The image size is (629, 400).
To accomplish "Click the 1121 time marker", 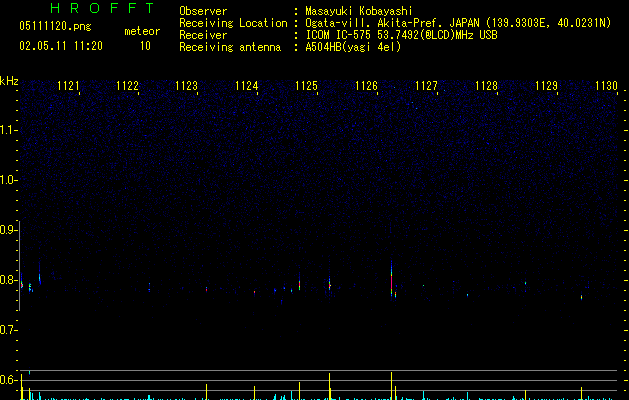I will 68,86.
